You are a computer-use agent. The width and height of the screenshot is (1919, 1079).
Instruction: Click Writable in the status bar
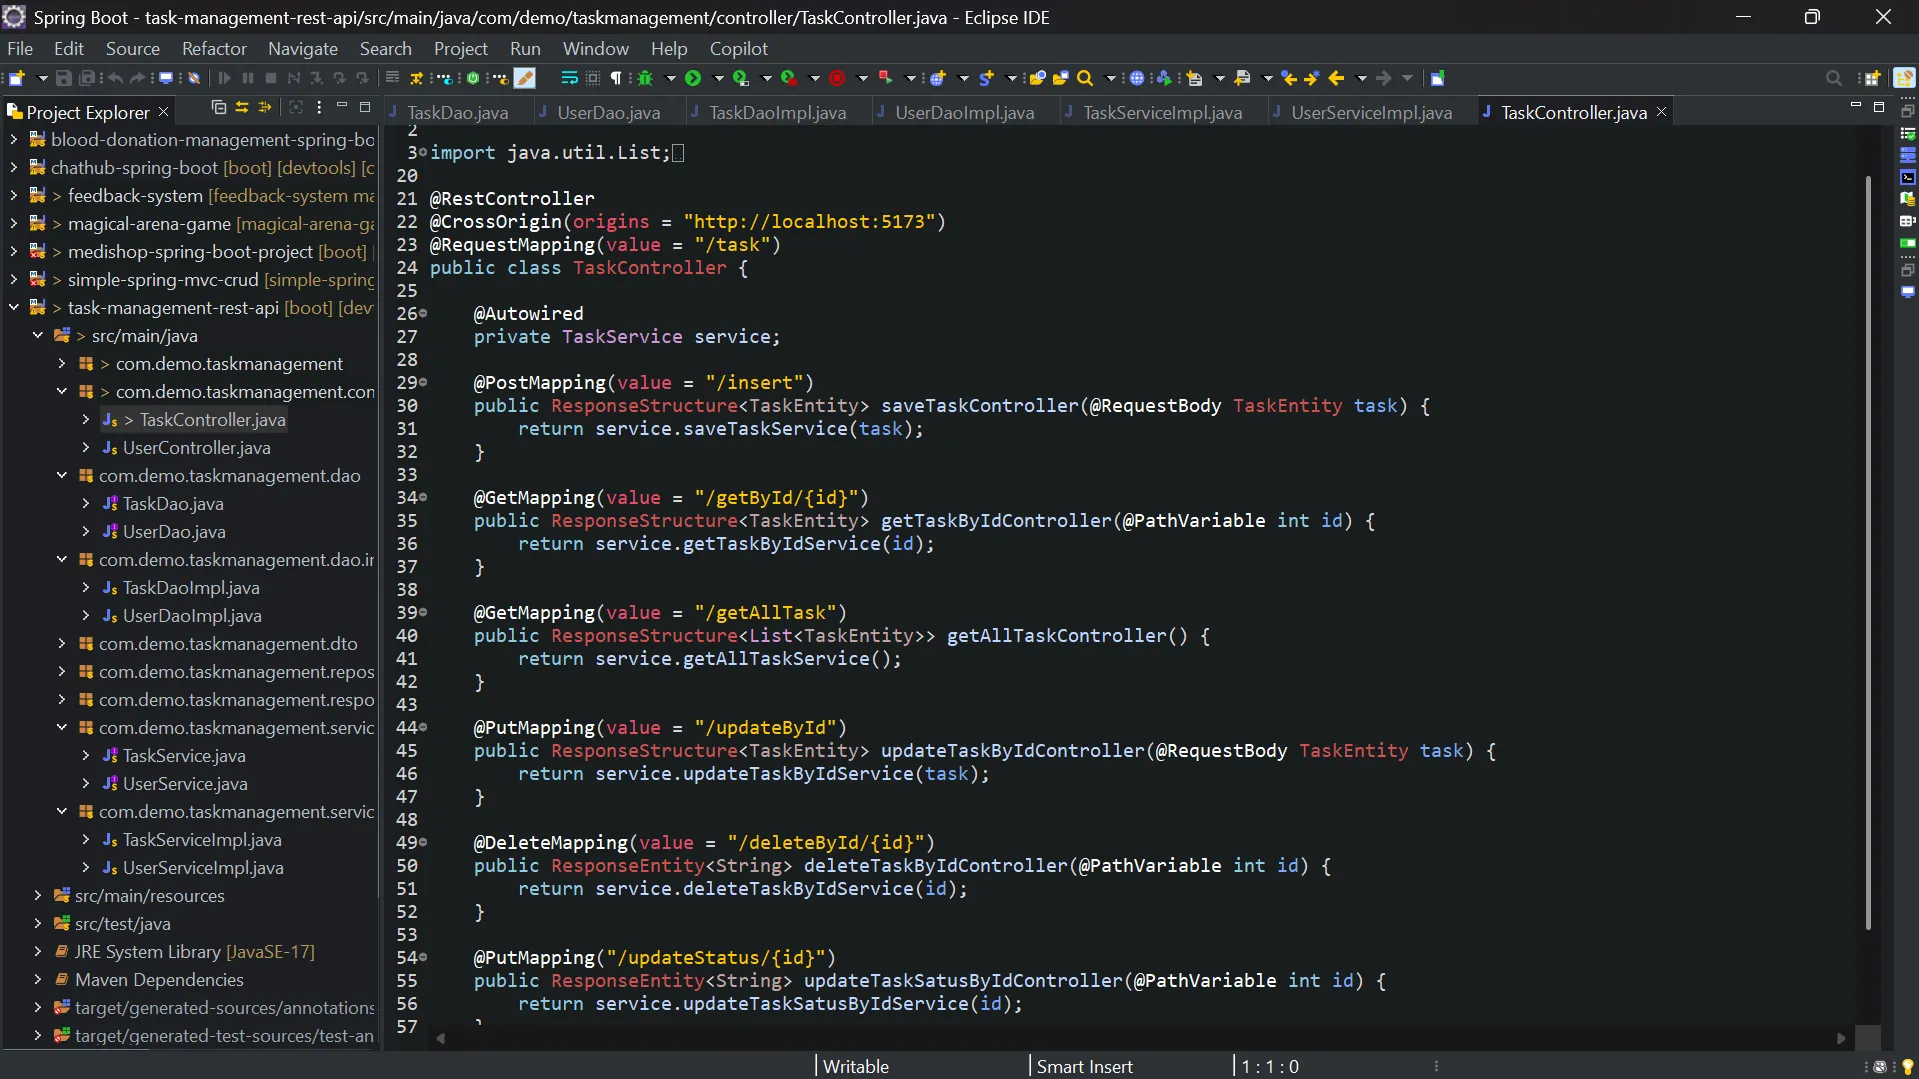tap(856, 1067)
